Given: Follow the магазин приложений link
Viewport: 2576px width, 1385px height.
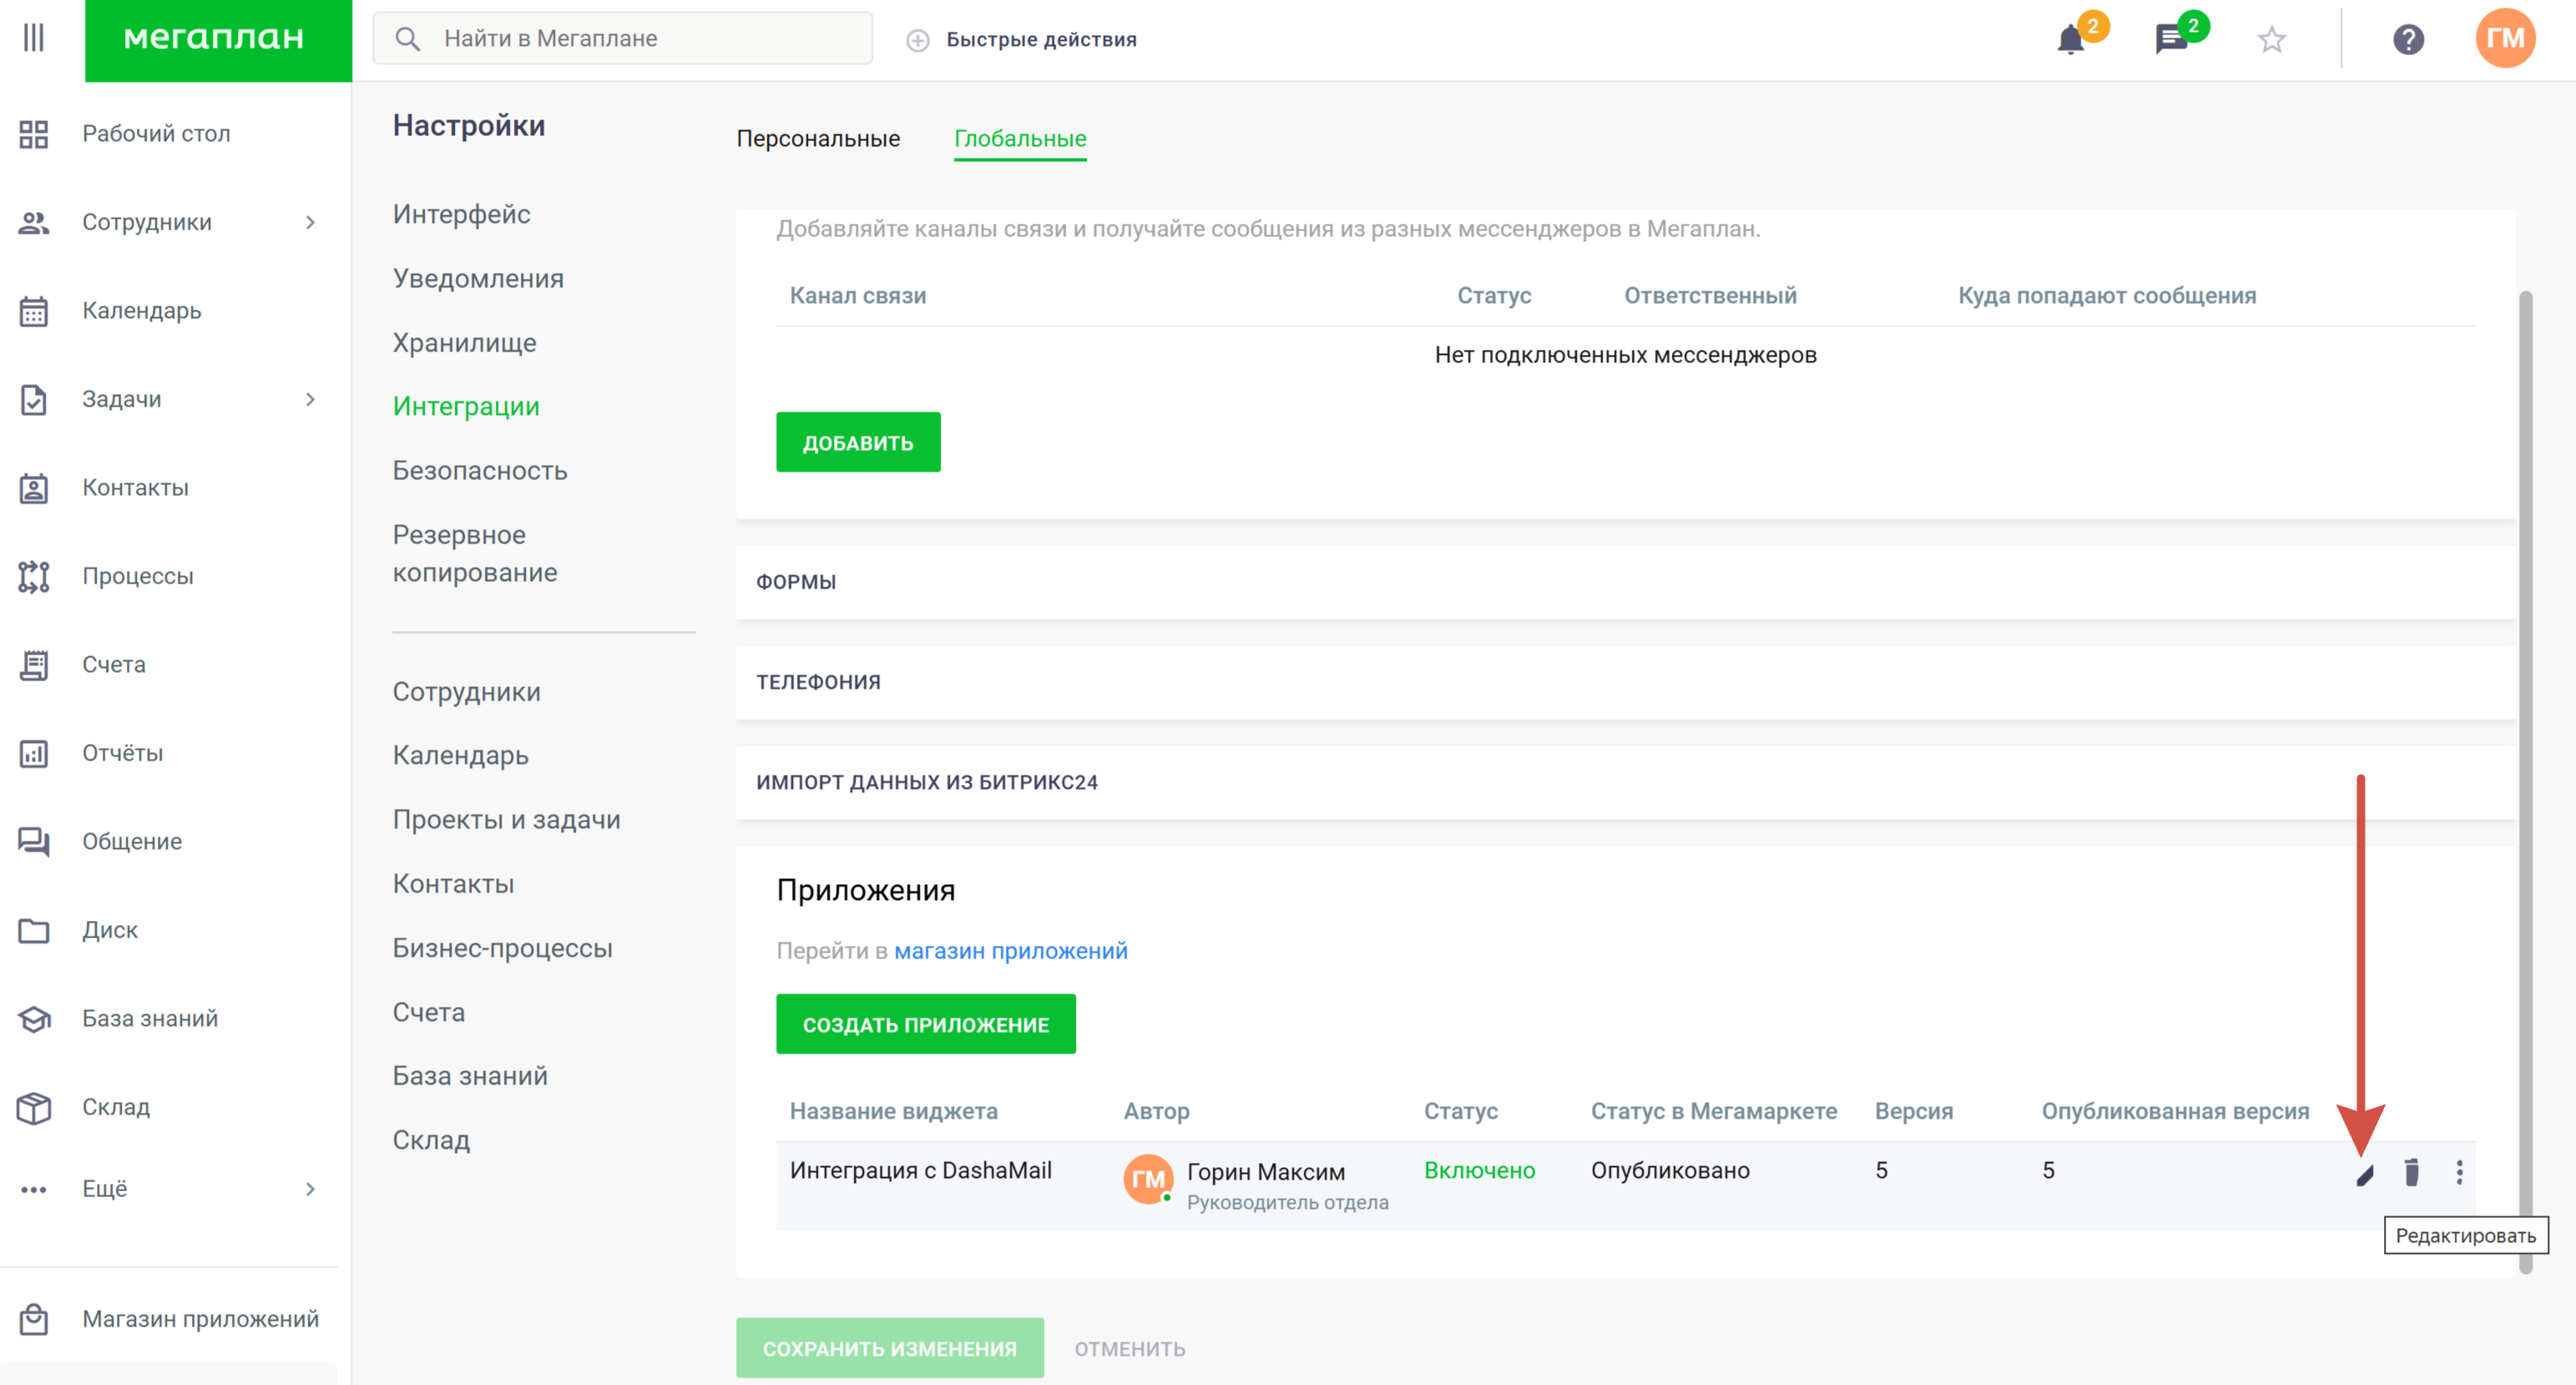Looking at the screenshot, I should tap(1010, 951).
